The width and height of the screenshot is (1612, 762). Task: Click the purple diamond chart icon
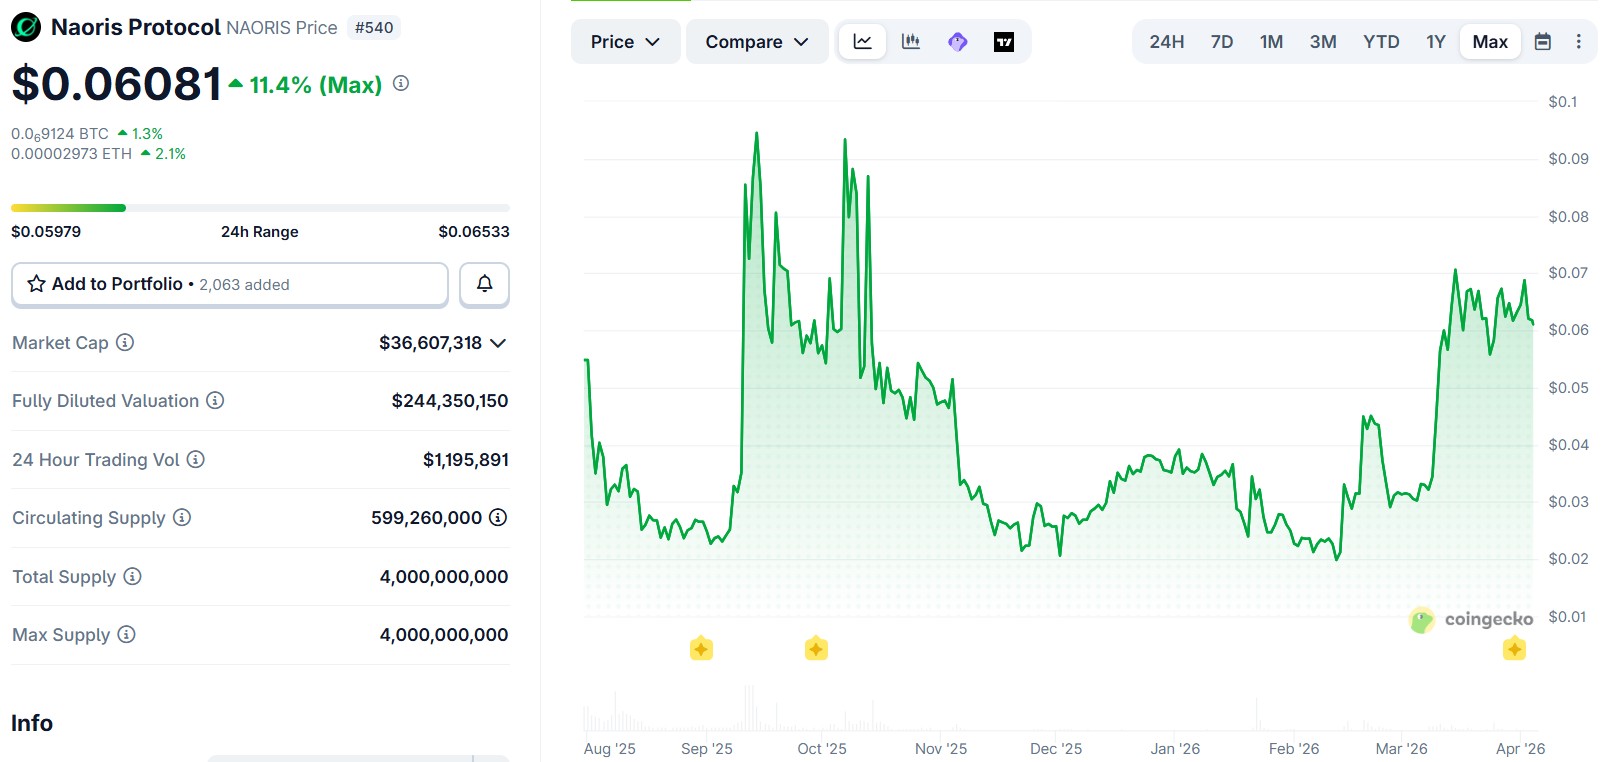(x=957, y=42)
